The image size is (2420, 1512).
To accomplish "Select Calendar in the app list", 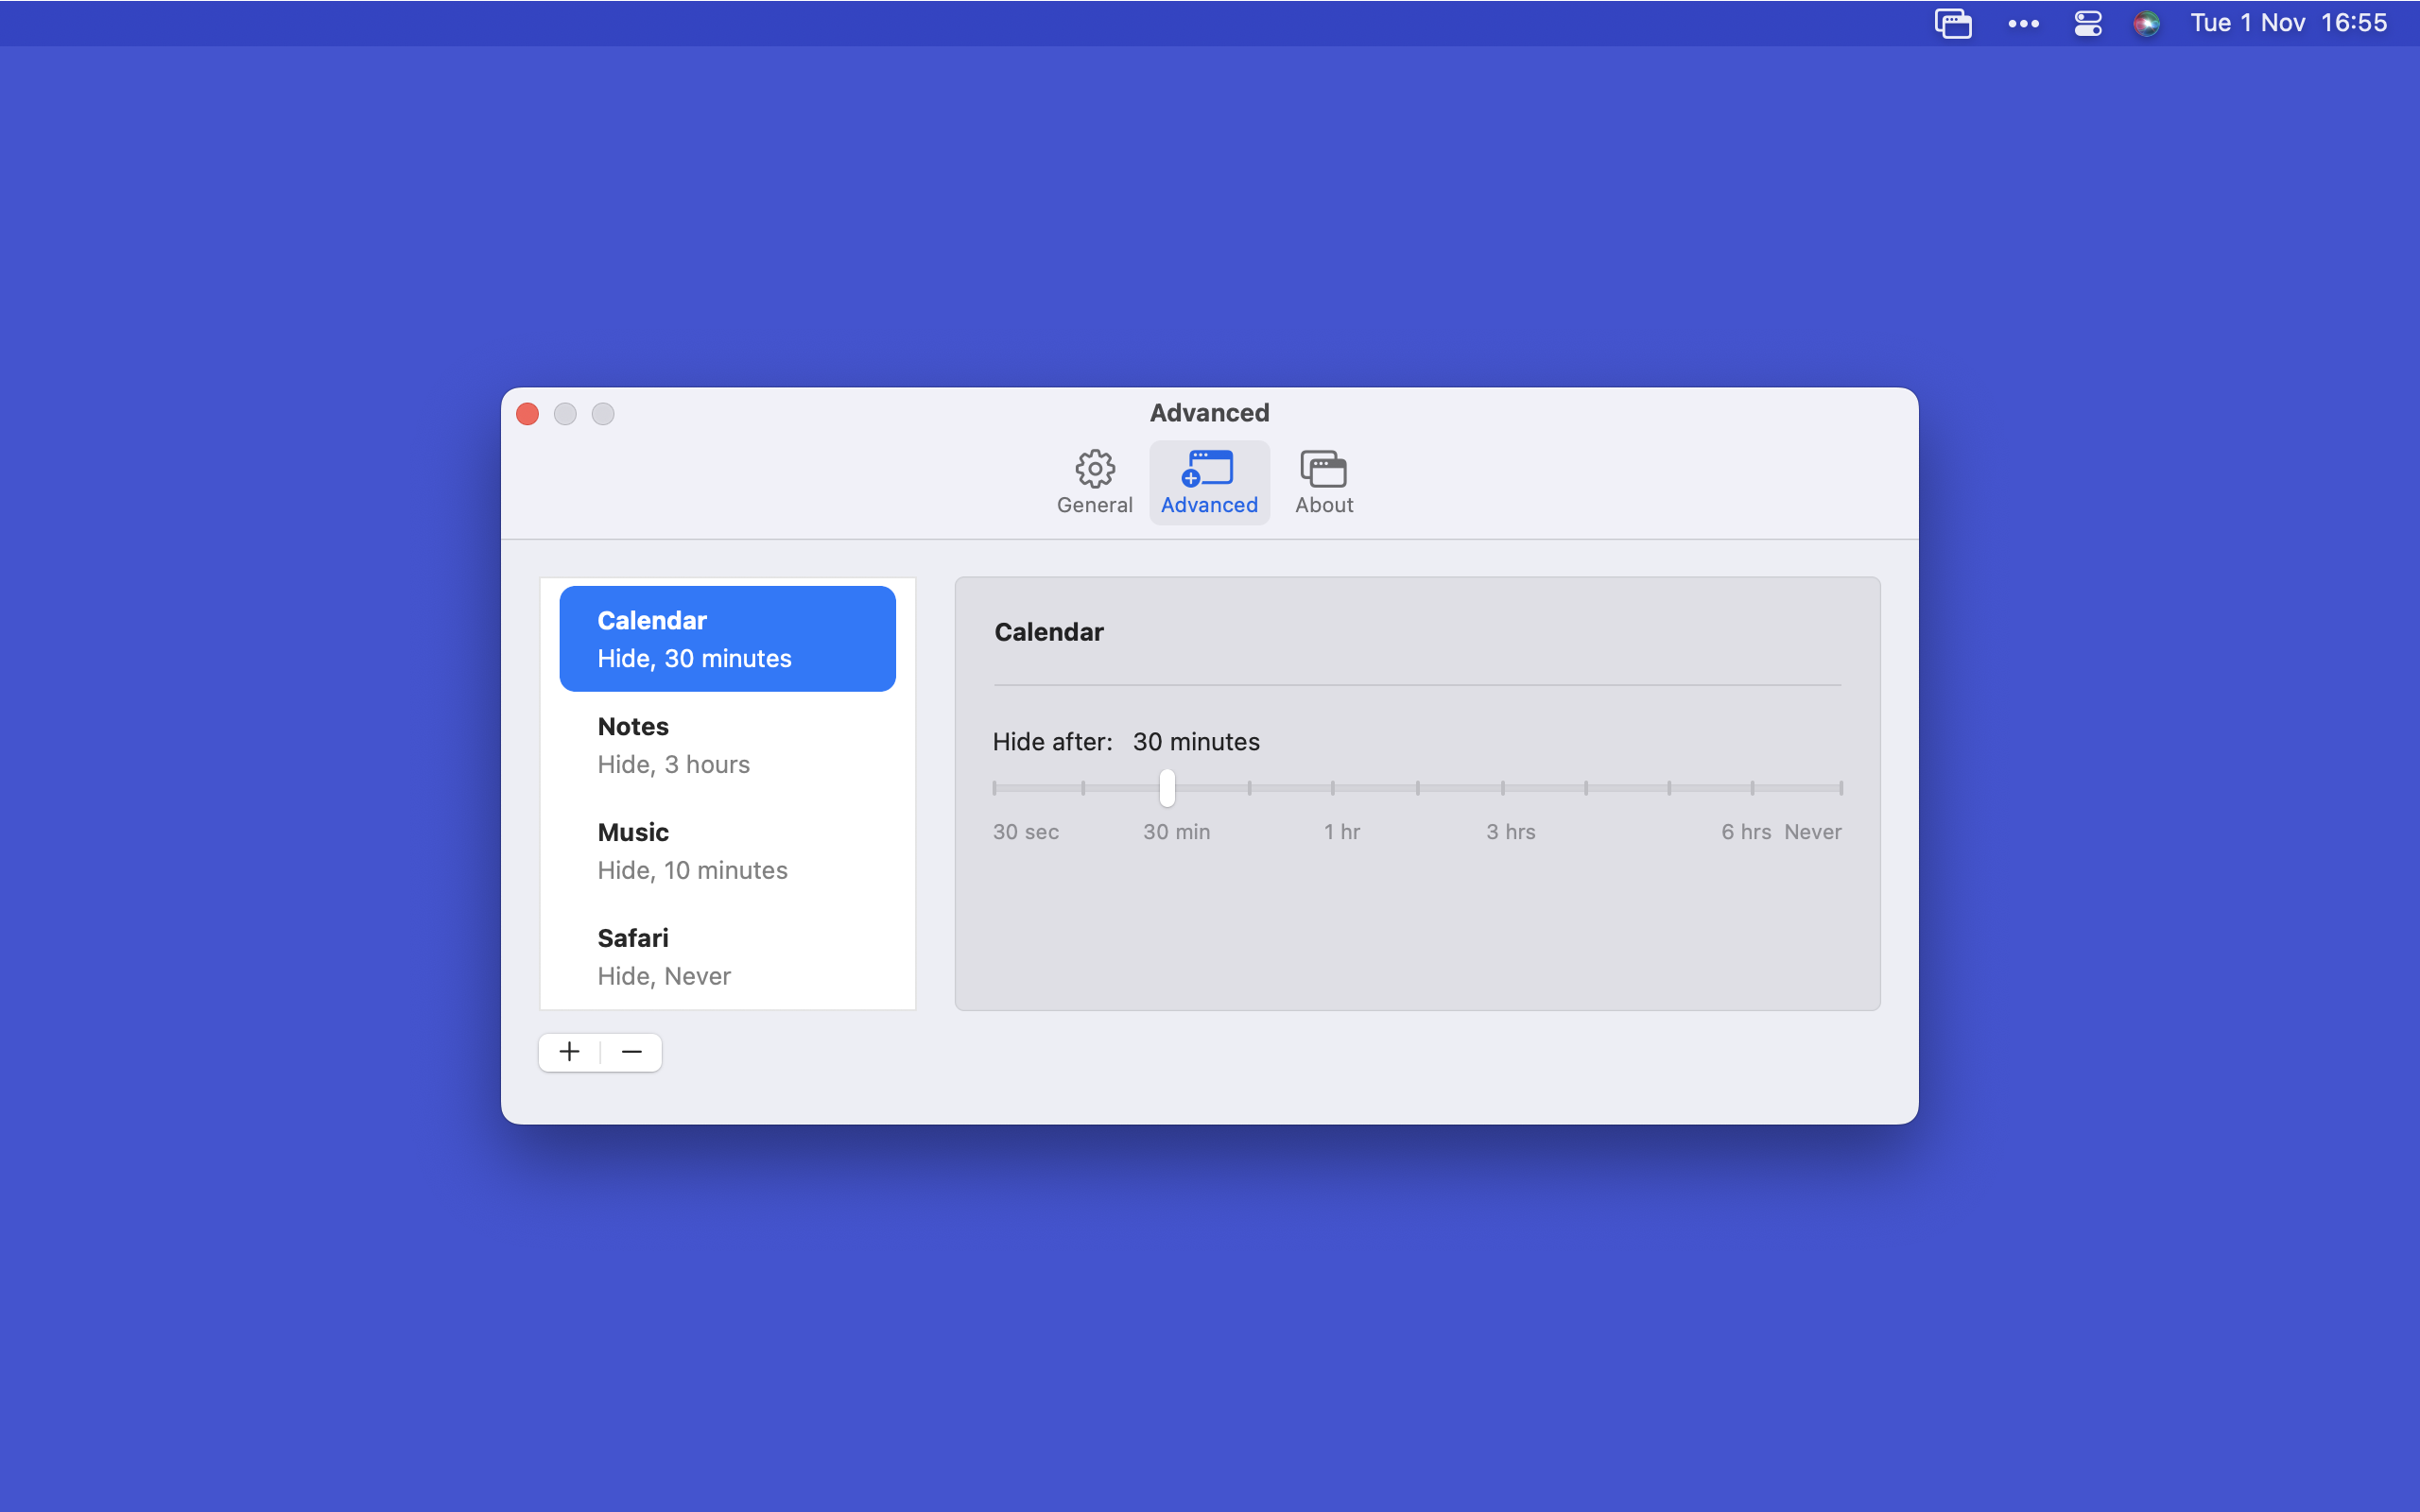I will [x=727, y=639].
